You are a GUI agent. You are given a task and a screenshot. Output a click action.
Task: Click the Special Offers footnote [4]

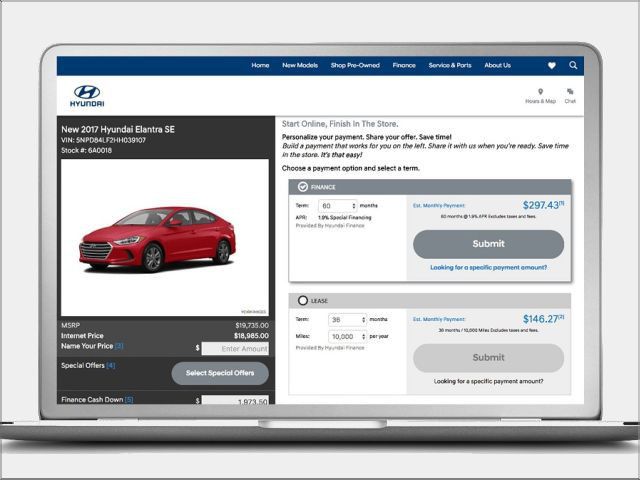tap(111, 365)
